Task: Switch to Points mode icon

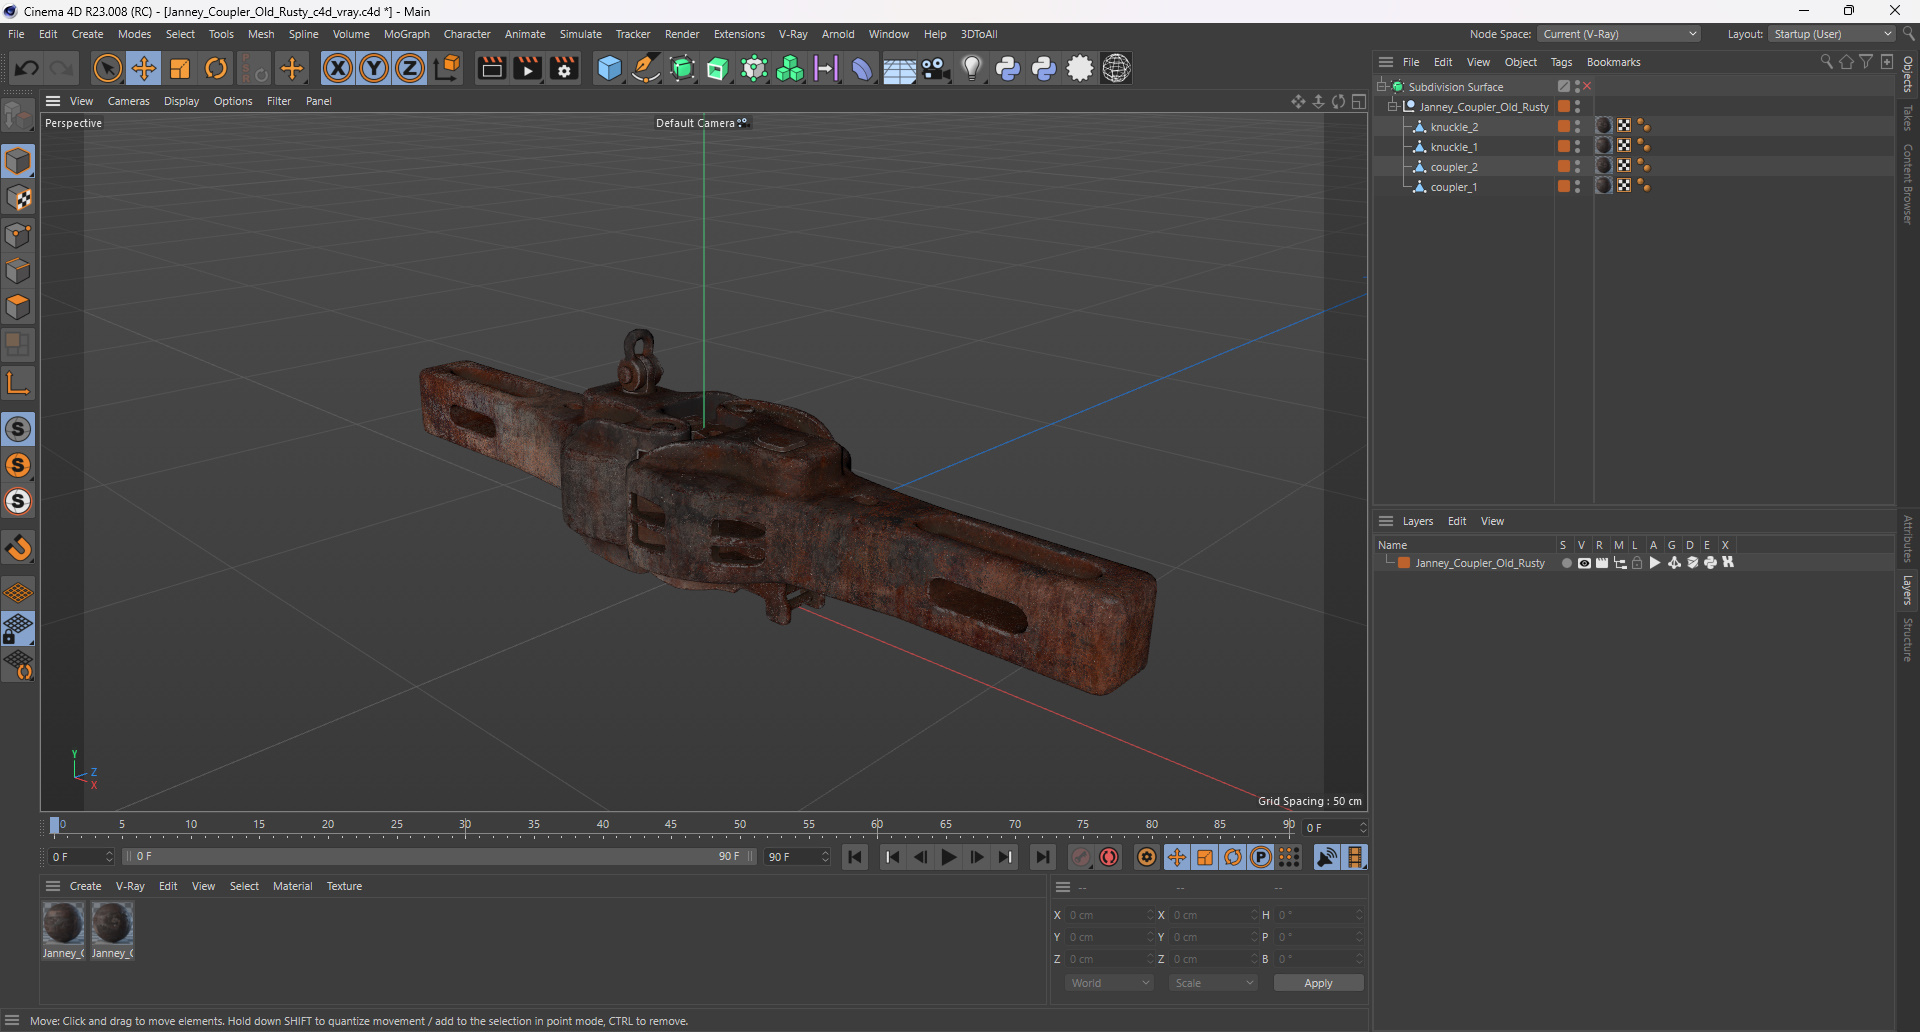Action: tap(18, 235)
